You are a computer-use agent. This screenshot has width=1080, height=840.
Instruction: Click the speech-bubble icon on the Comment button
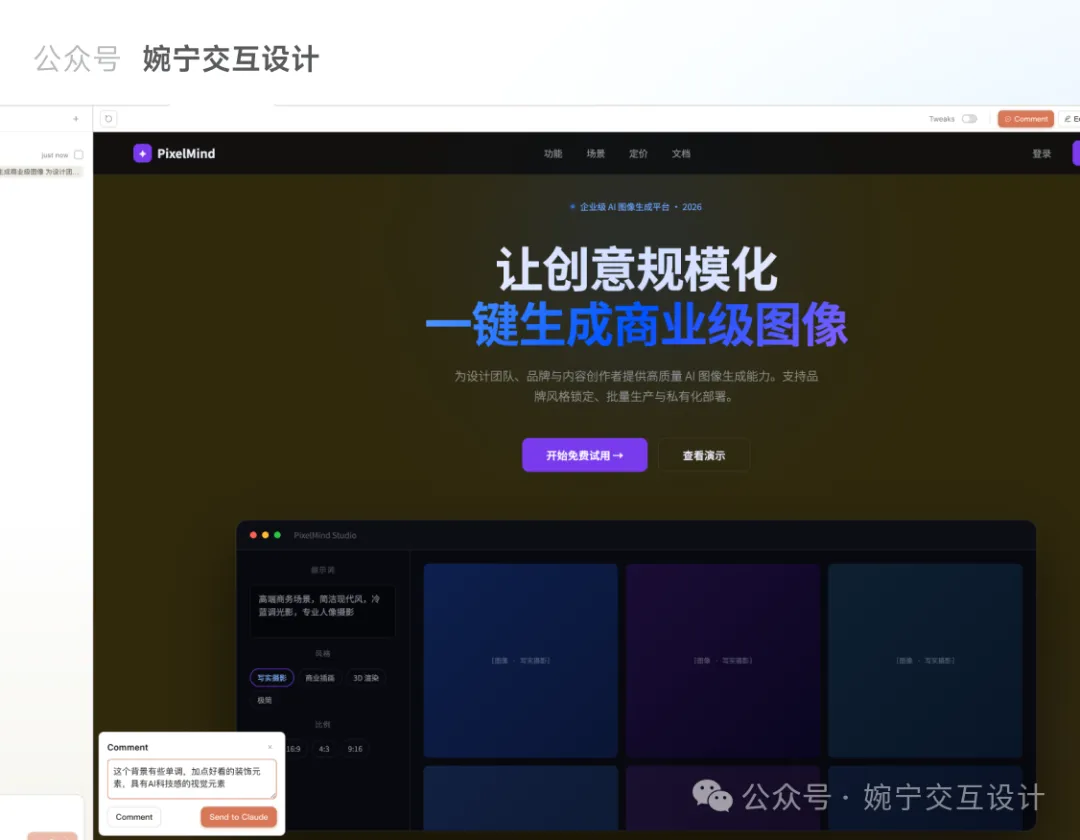[1008, 118]
